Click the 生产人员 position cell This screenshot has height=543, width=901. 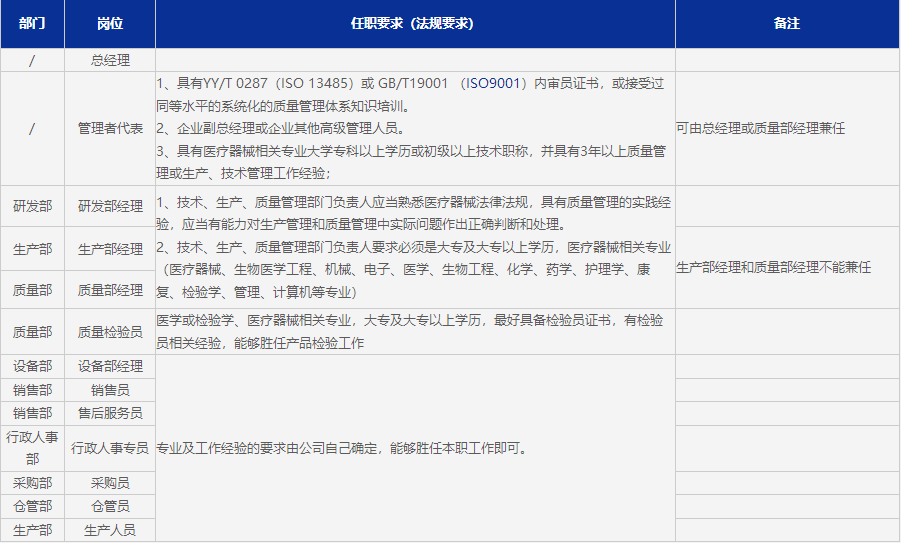tap(110, 530)
